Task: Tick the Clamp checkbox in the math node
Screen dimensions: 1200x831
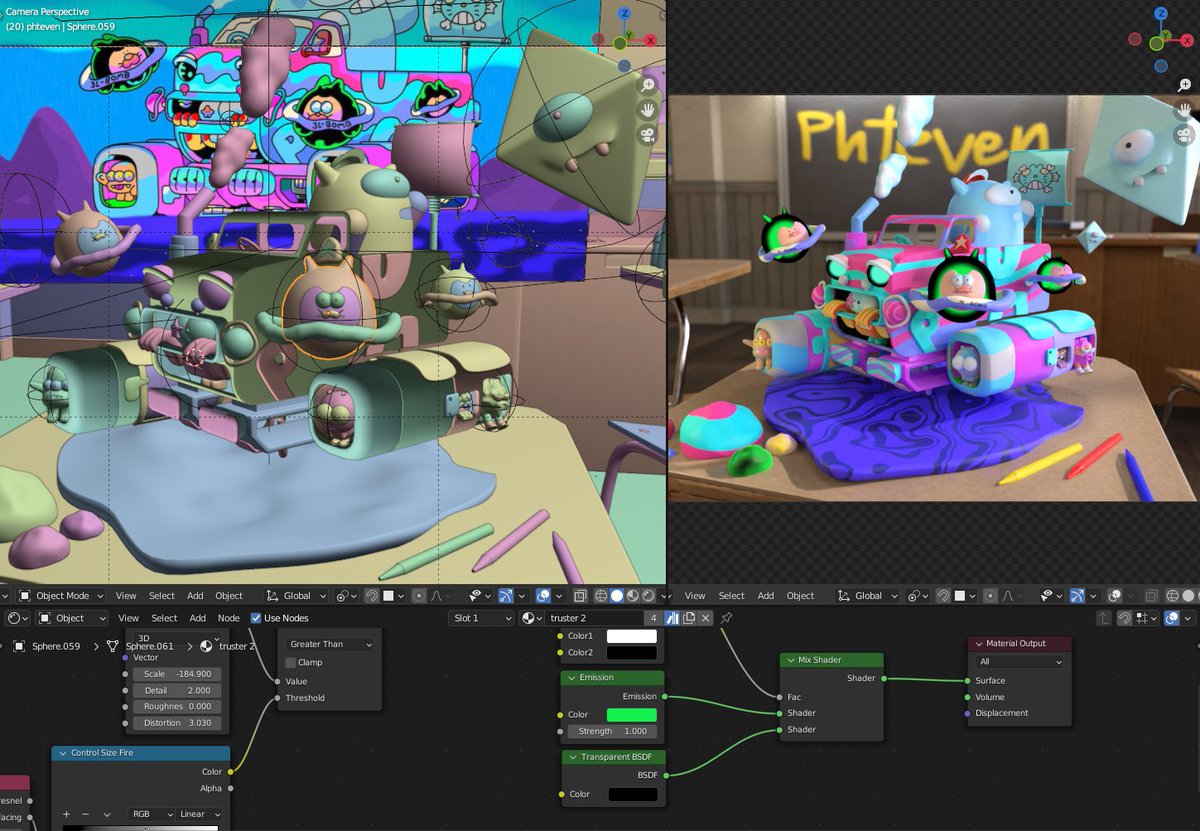Action: (x=291, y=662)
